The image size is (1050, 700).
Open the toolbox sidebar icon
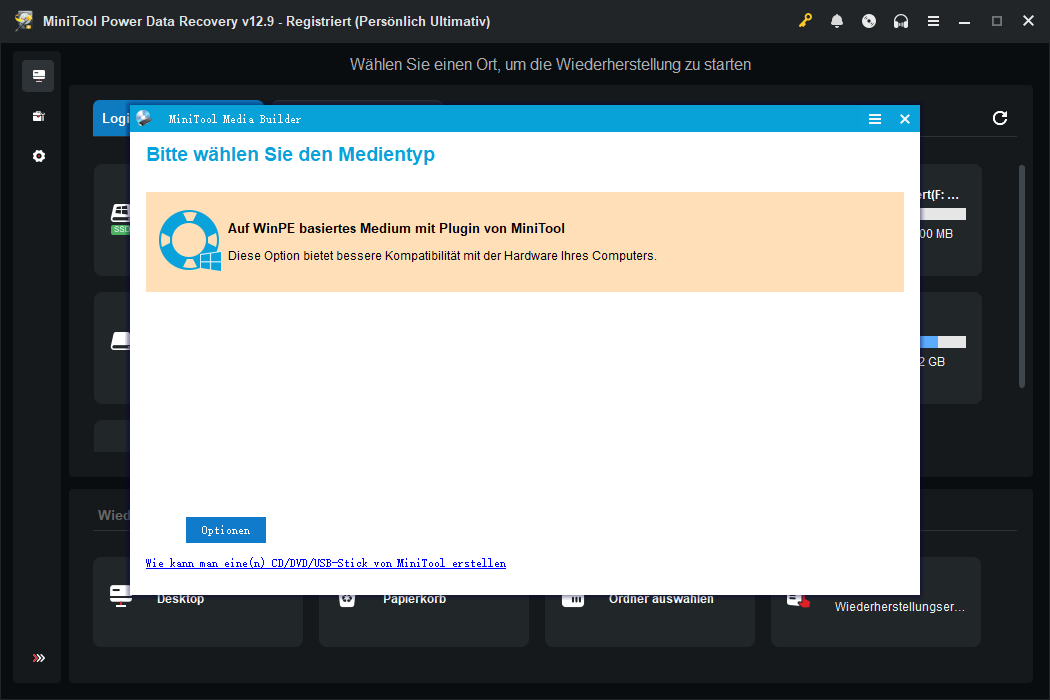click(38, 116)
